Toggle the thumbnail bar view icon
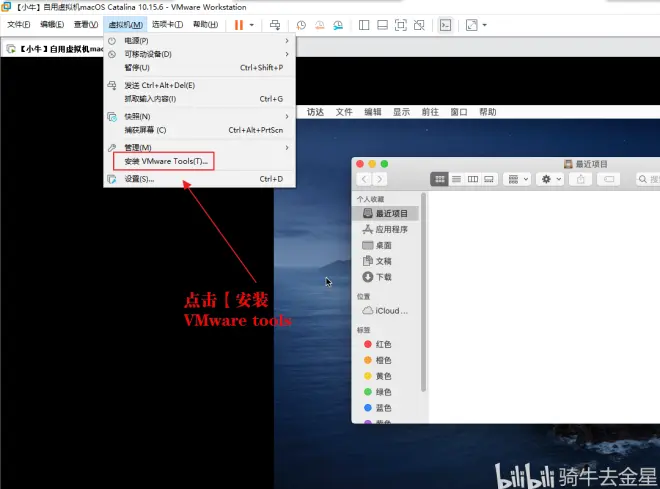Screen dimensions: 660x489 382,25
